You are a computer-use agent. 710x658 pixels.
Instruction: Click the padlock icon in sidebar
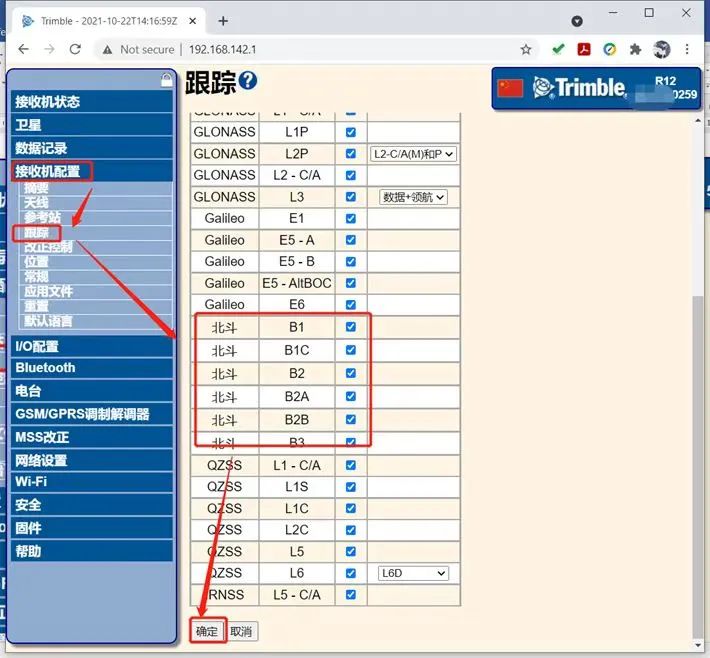pyautogui.click(x=167, y=80)
